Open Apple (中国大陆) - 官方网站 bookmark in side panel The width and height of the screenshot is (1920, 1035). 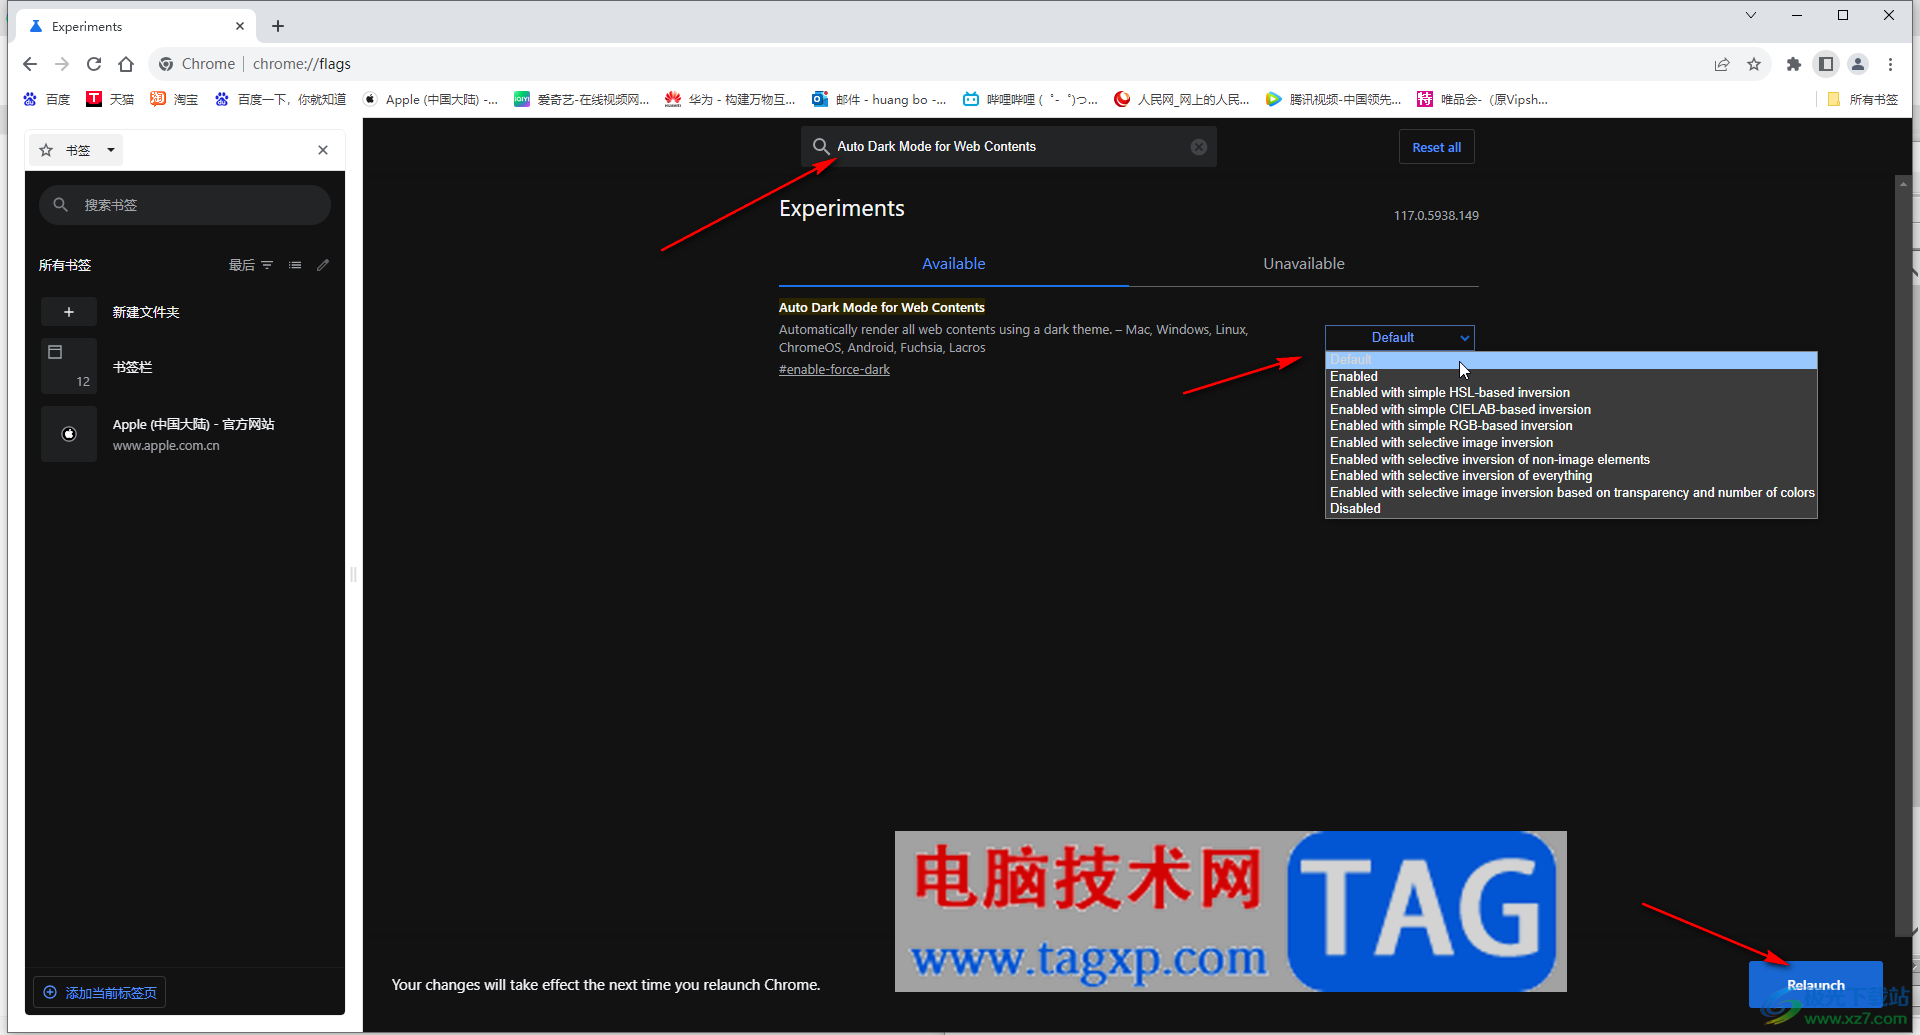click(185, 434)
